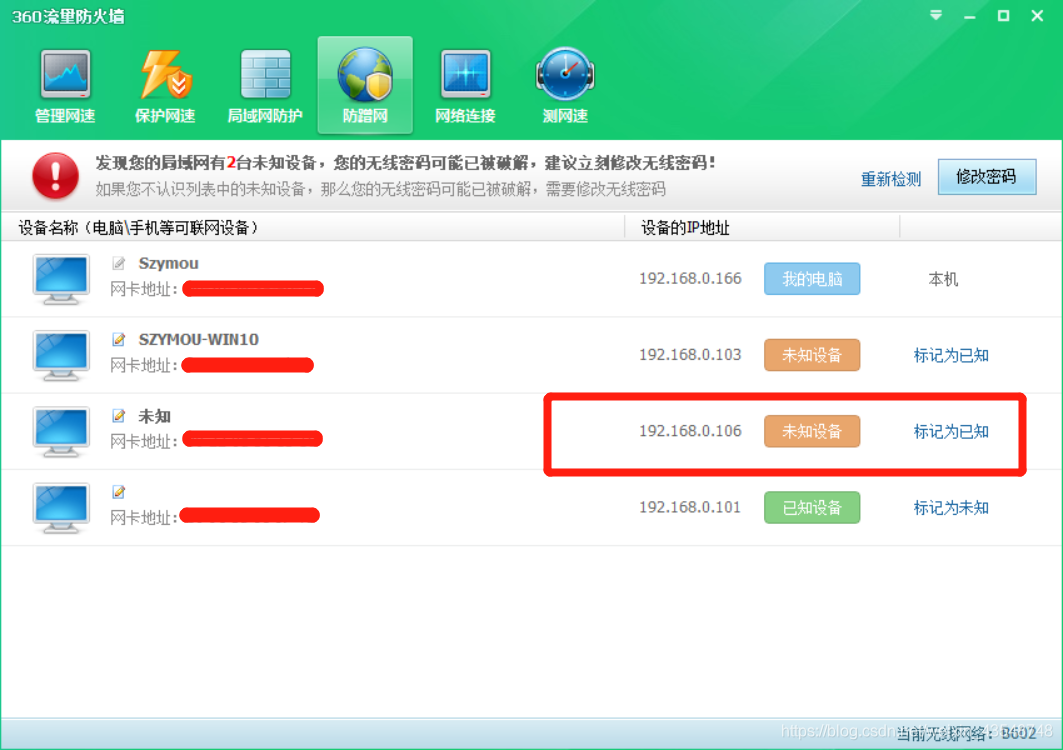Click 标记为未知 for 192.168.0.101
1063x750 pixels.
(950, 508)
